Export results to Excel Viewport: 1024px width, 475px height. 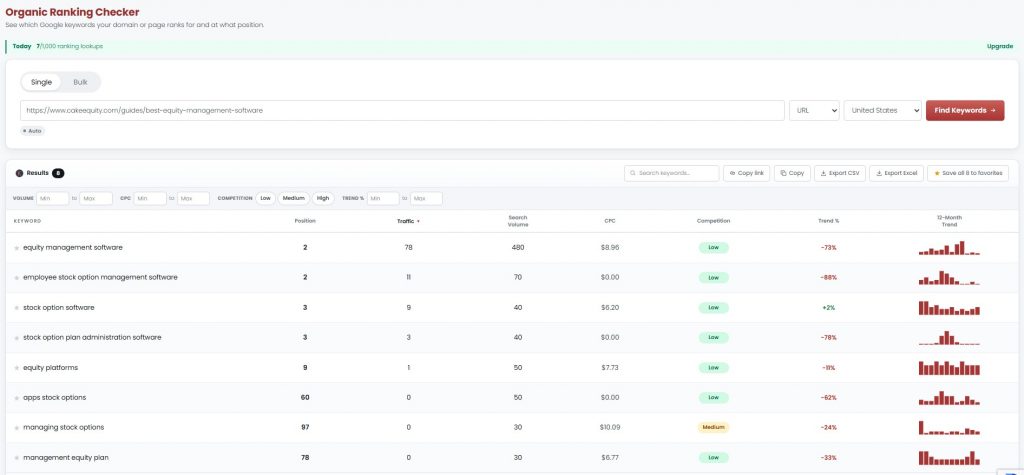896,173
